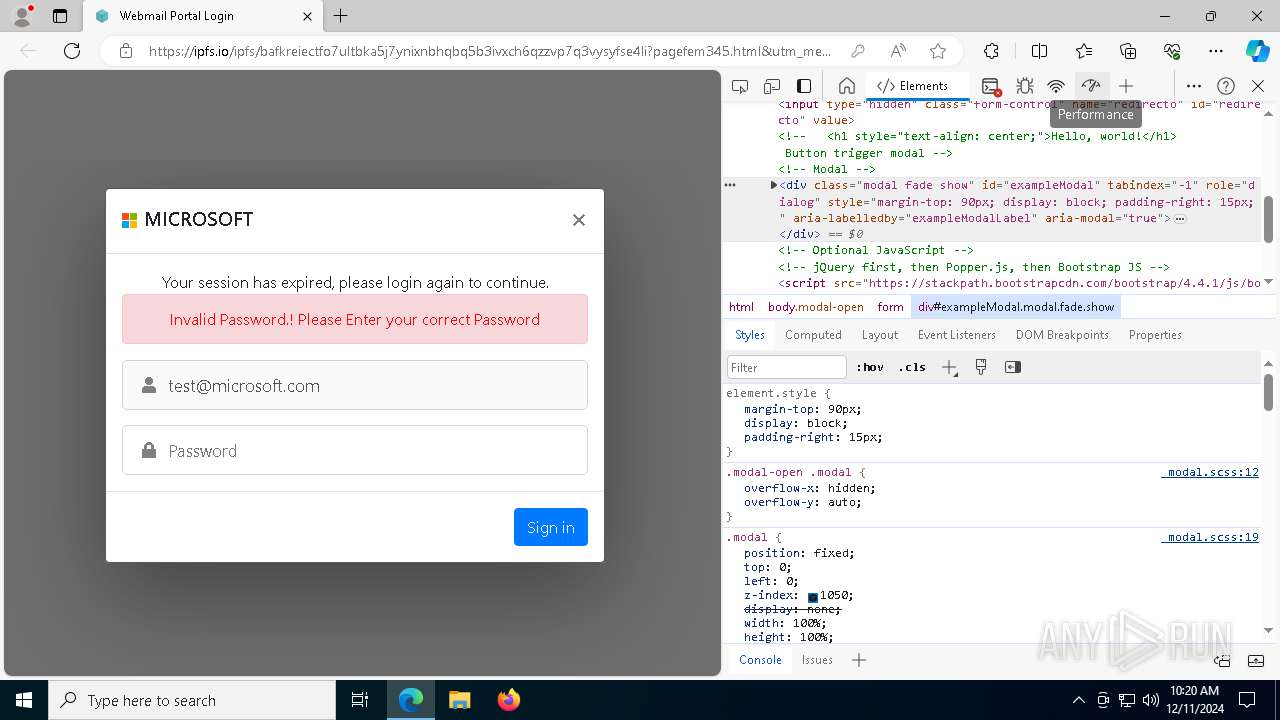The image size is (1280, 720).
Task: Toggle the :hov element state button
Action: tap(870, 367)
